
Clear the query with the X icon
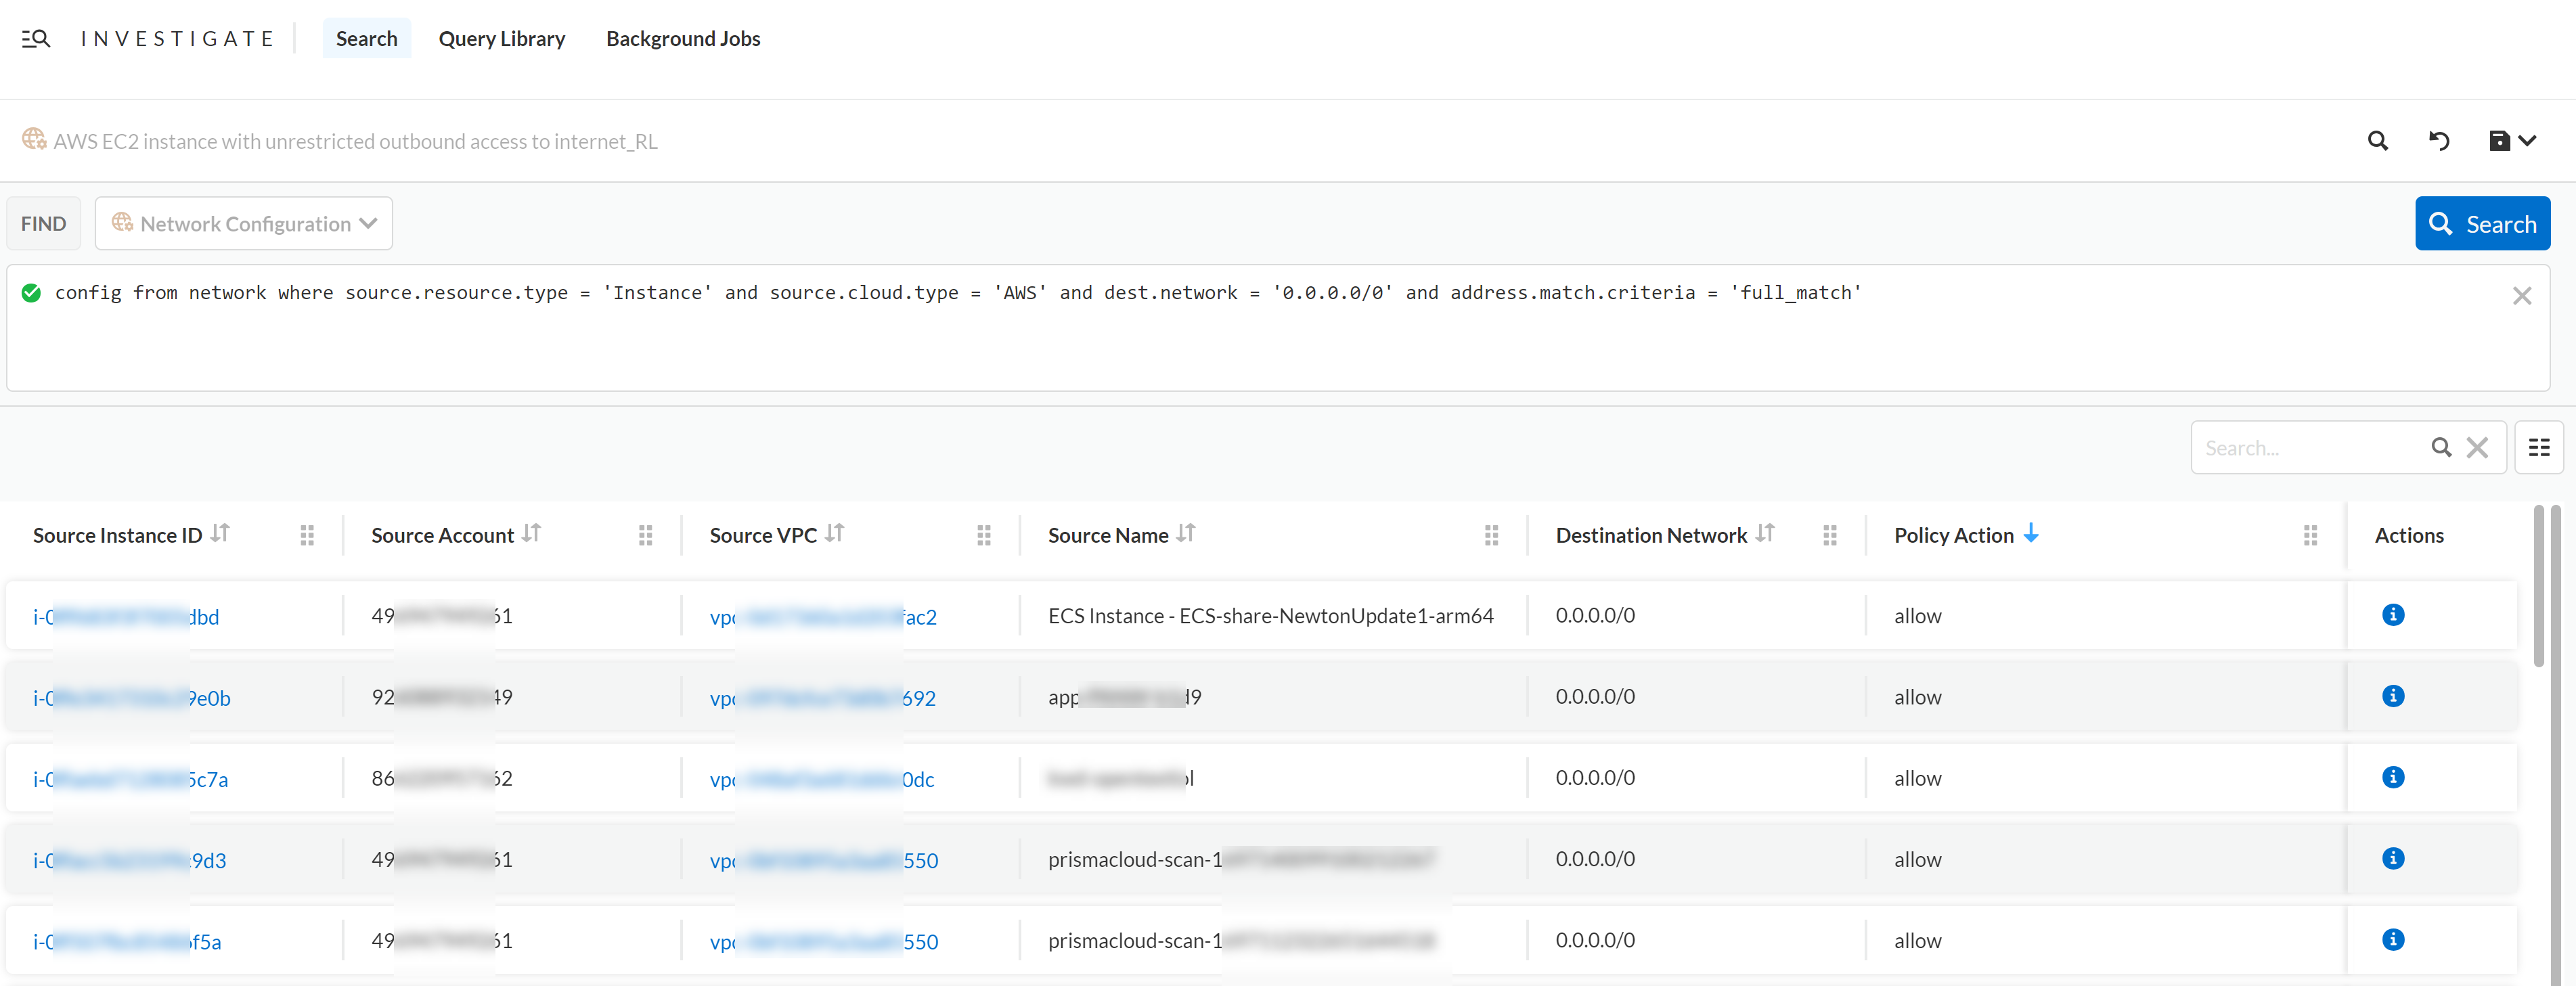coord(2521,296)
